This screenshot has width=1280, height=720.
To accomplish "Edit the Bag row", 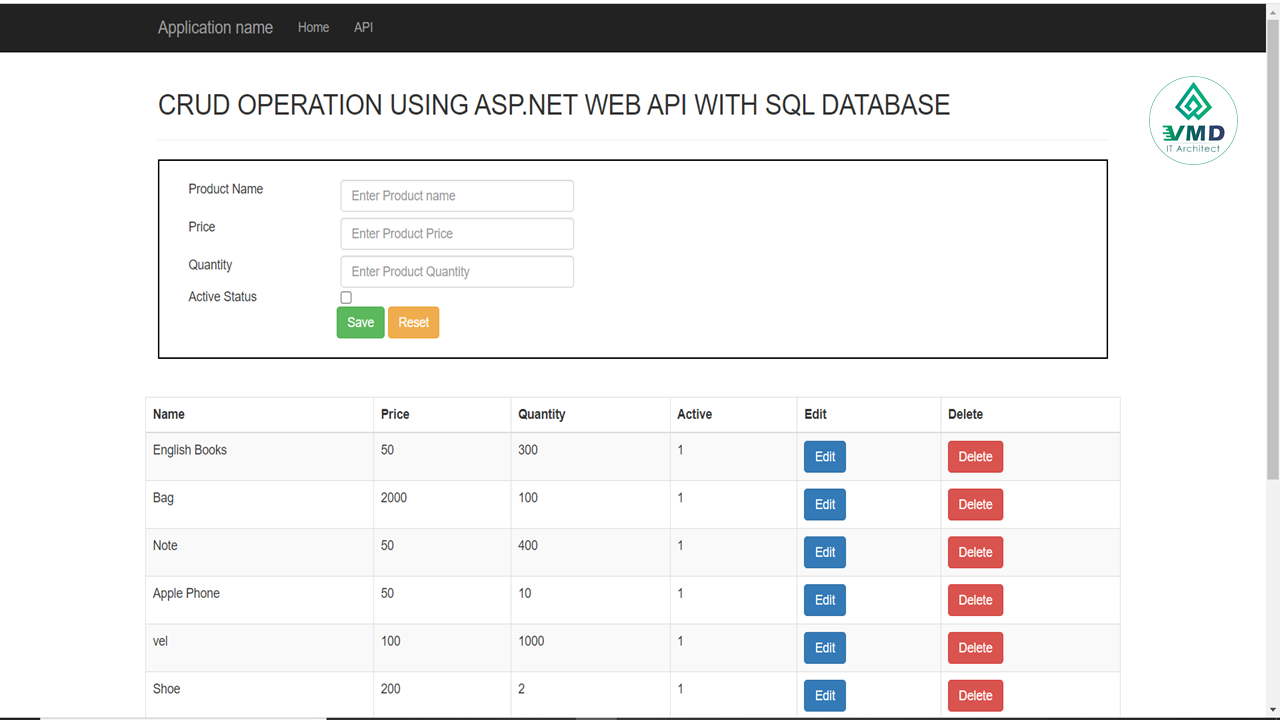I will (x=825, y=504).
